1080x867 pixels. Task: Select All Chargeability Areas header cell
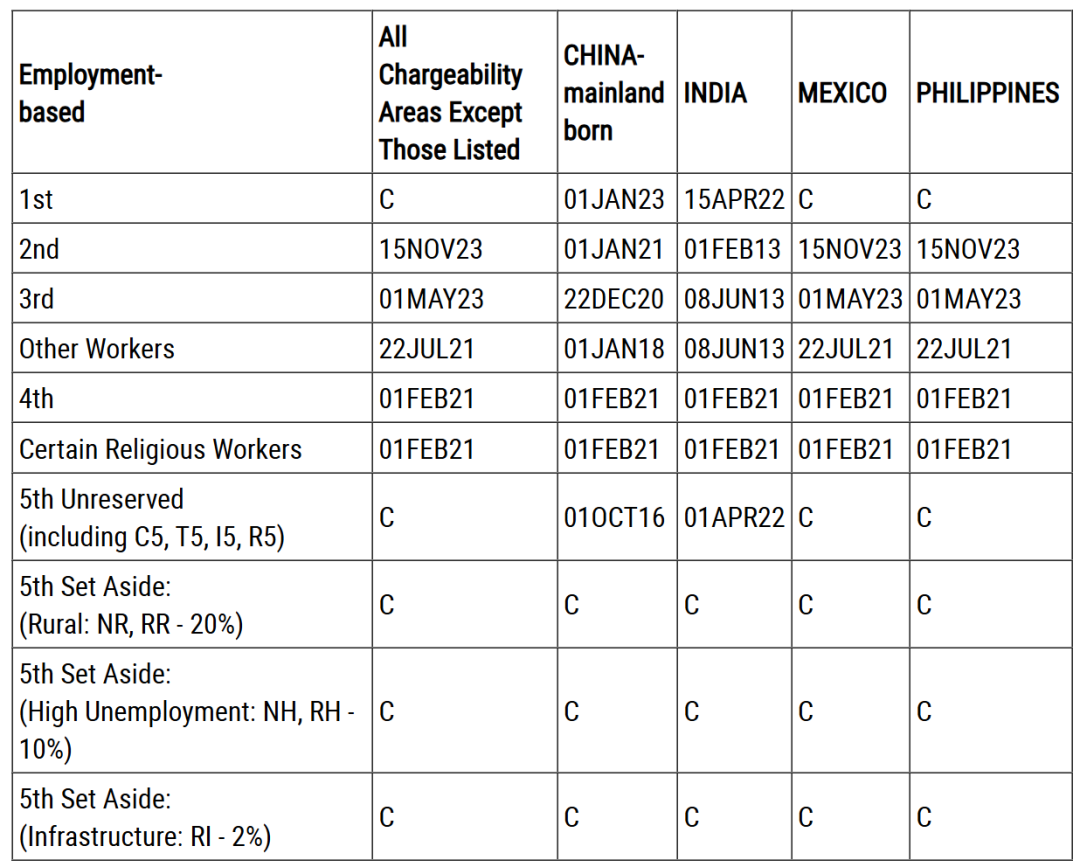coord(450,93)
